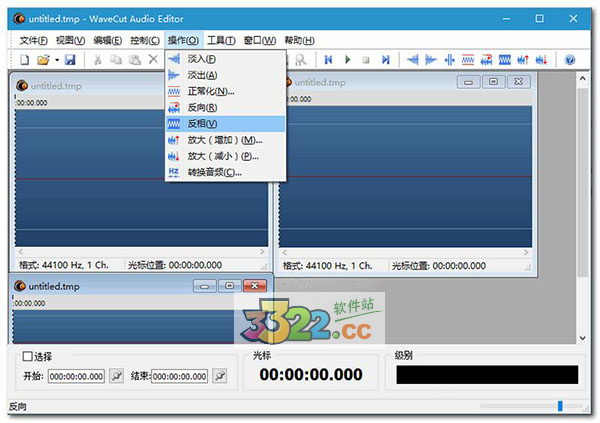The height and width of the screenshot is (423, 600).
Task: Click the 开始 start time input field
Action: click(x=77, y=376)
